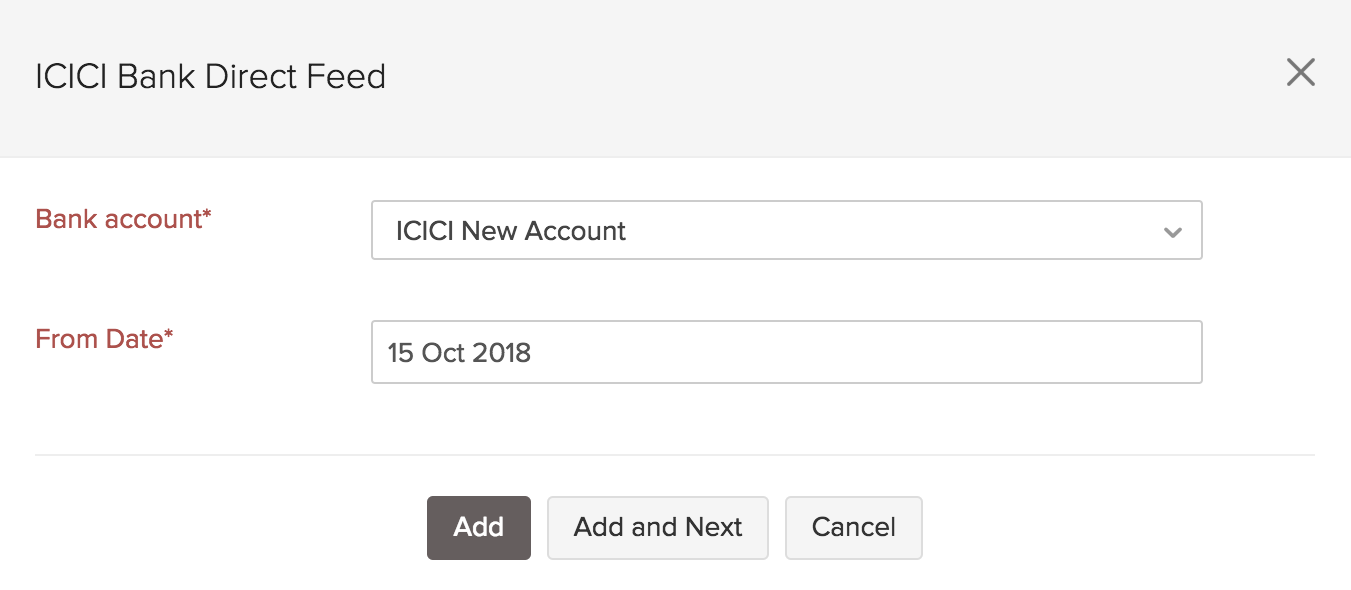This screenshot has width=1351, height=590.
Task: Click the Add and Next button
Action: point(657,527)
